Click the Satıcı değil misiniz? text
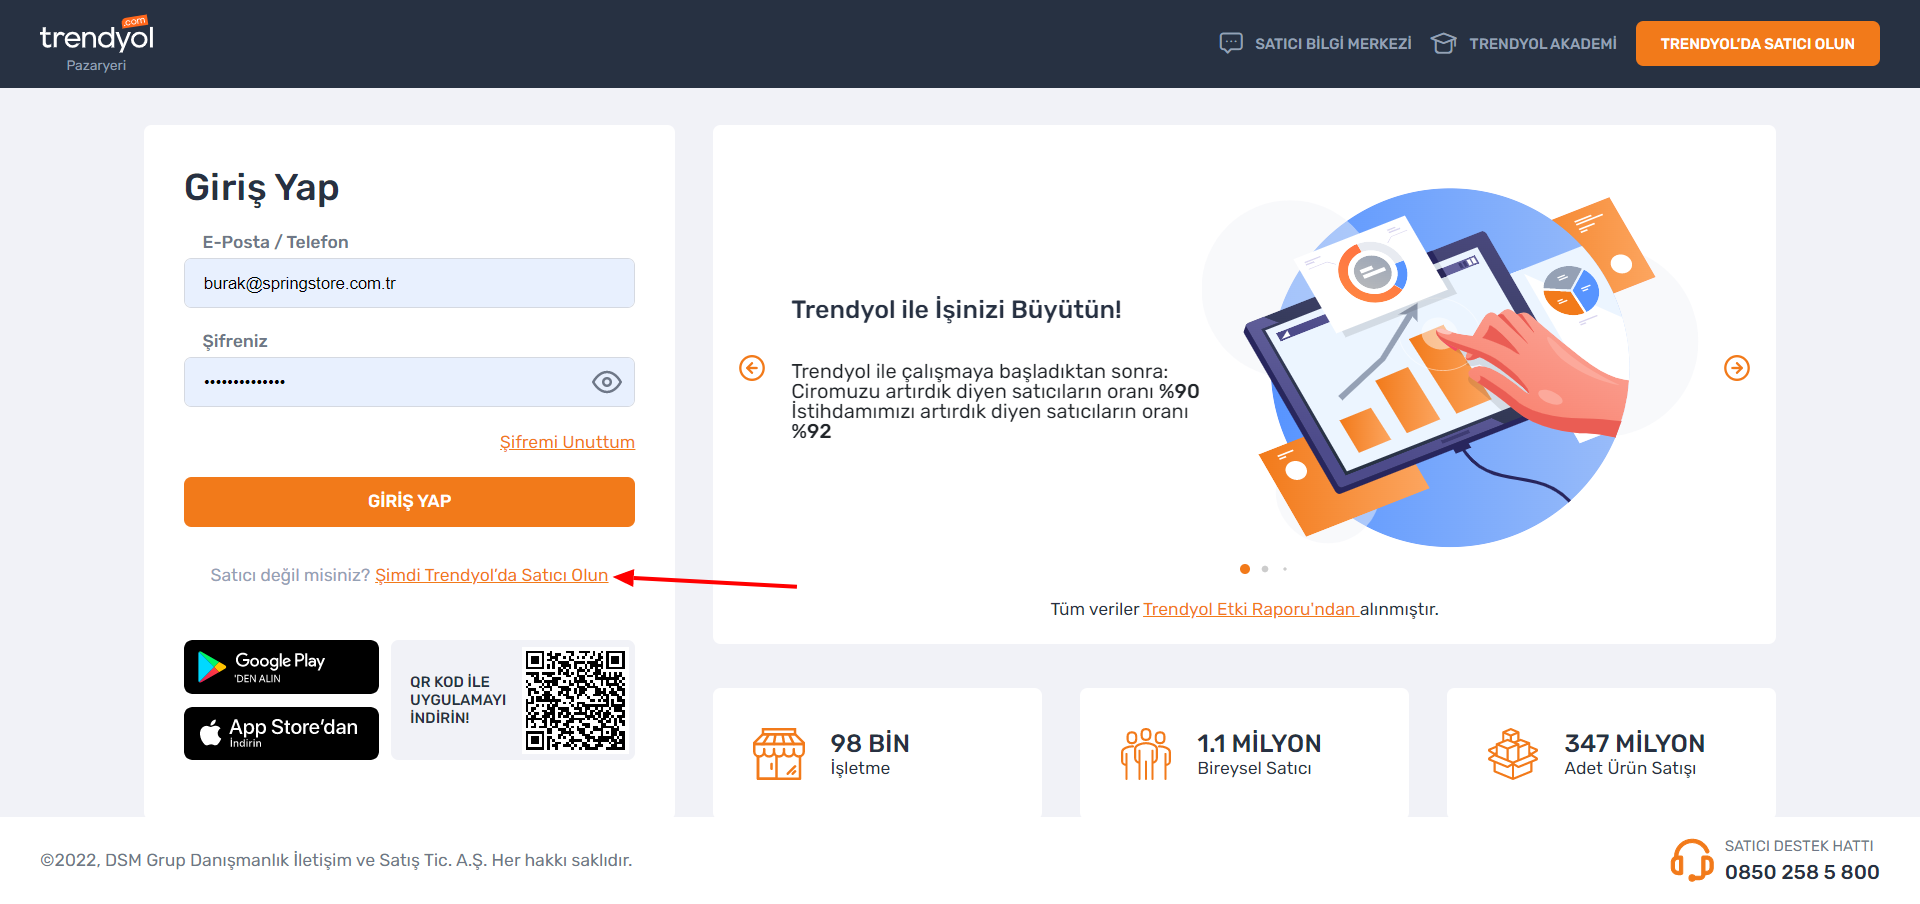The height and width of the screenshot is (904, 1920). [290, 575]
